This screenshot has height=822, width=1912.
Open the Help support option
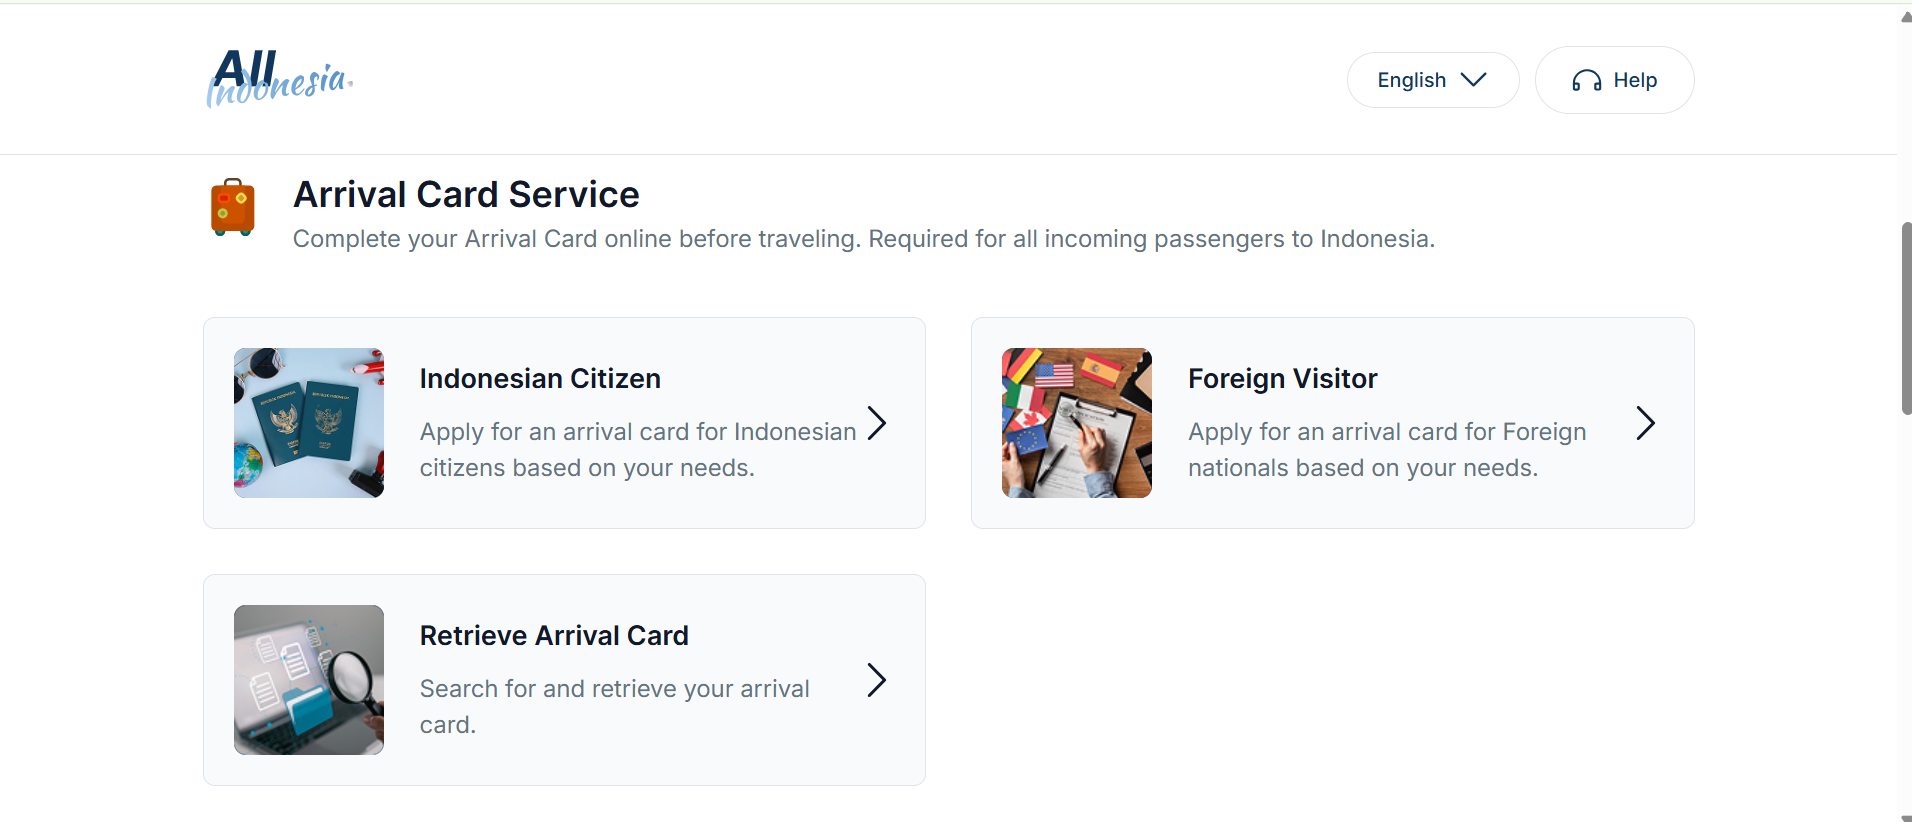tap(1614, 80)
